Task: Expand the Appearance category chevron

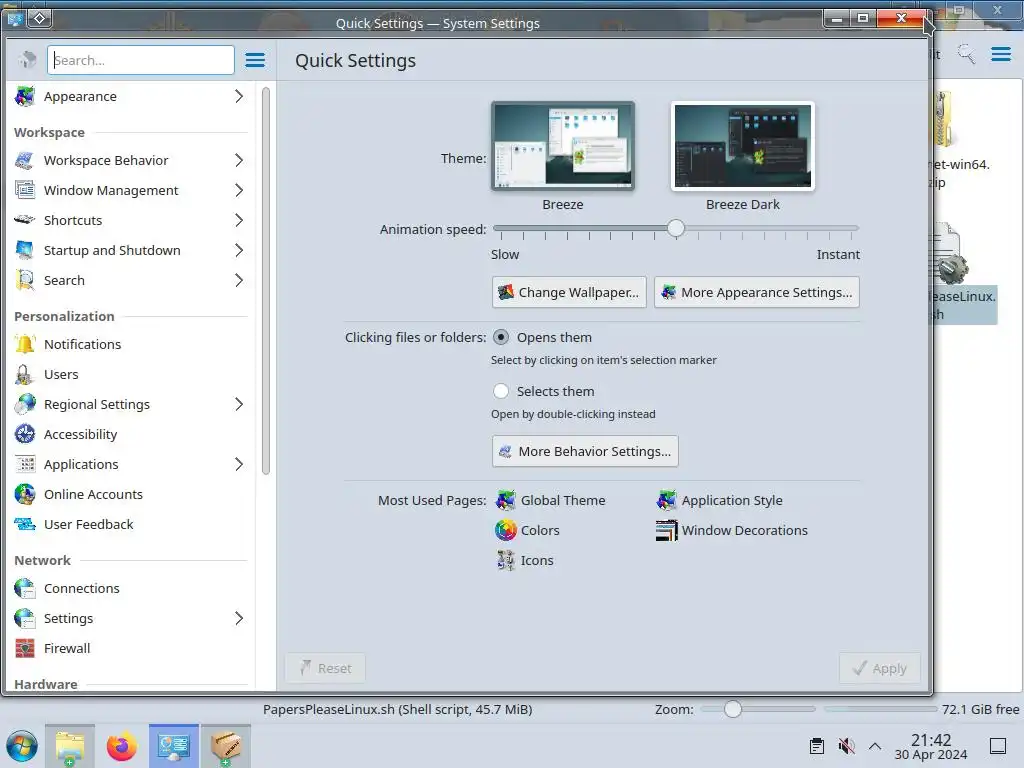Action: tap(239, 96)
